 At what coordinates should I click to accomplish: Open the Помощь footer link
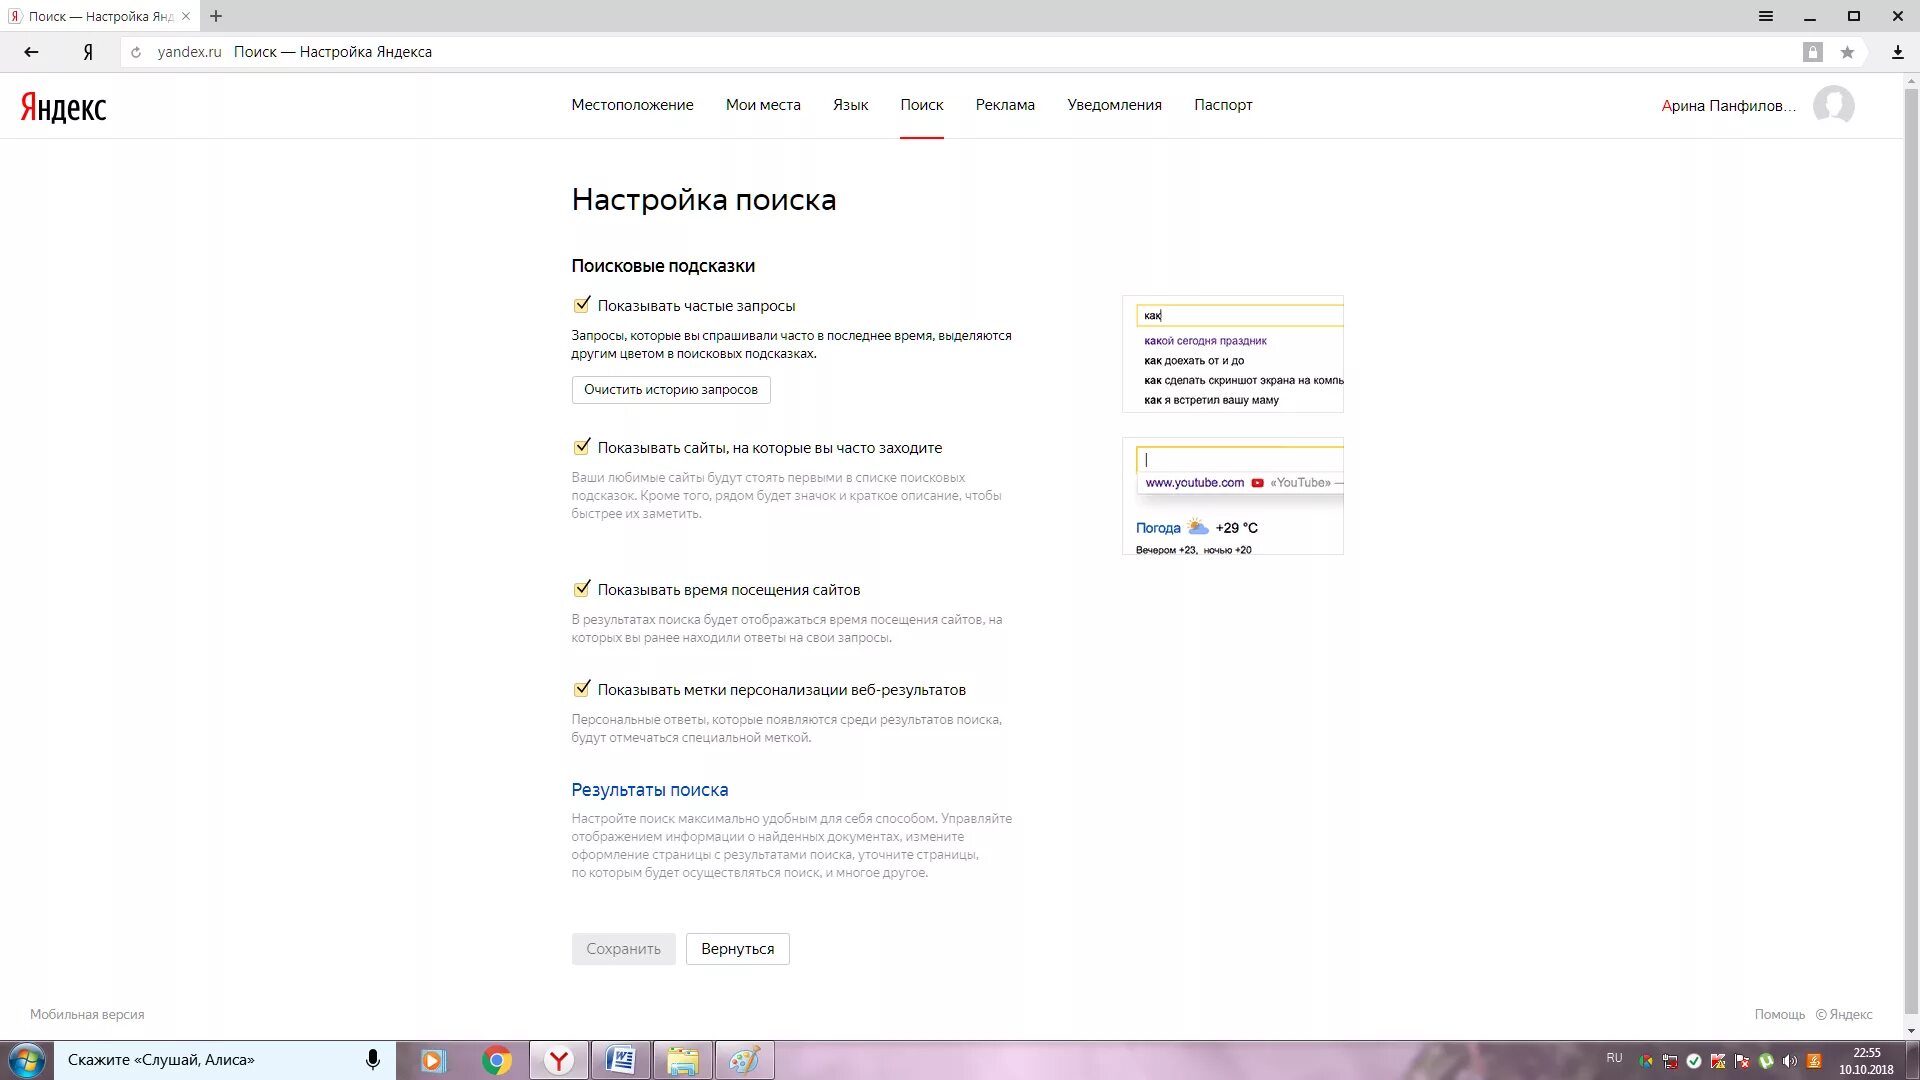(x=1779, y=1014)
